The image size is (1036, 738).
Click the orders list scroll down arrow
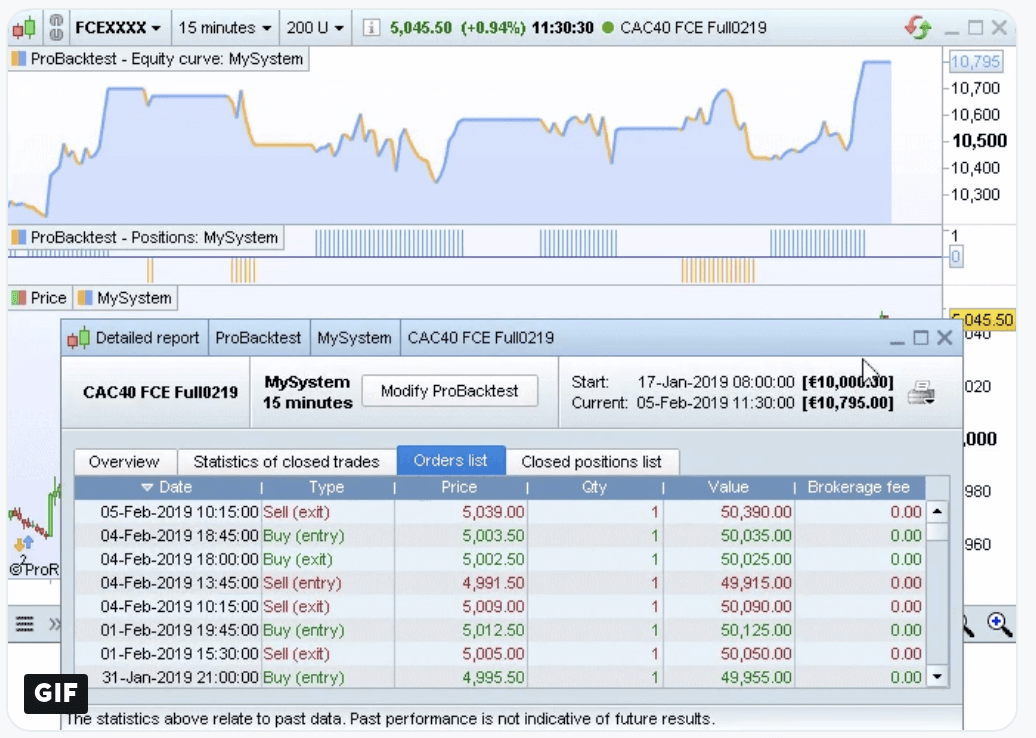(938, 677)
